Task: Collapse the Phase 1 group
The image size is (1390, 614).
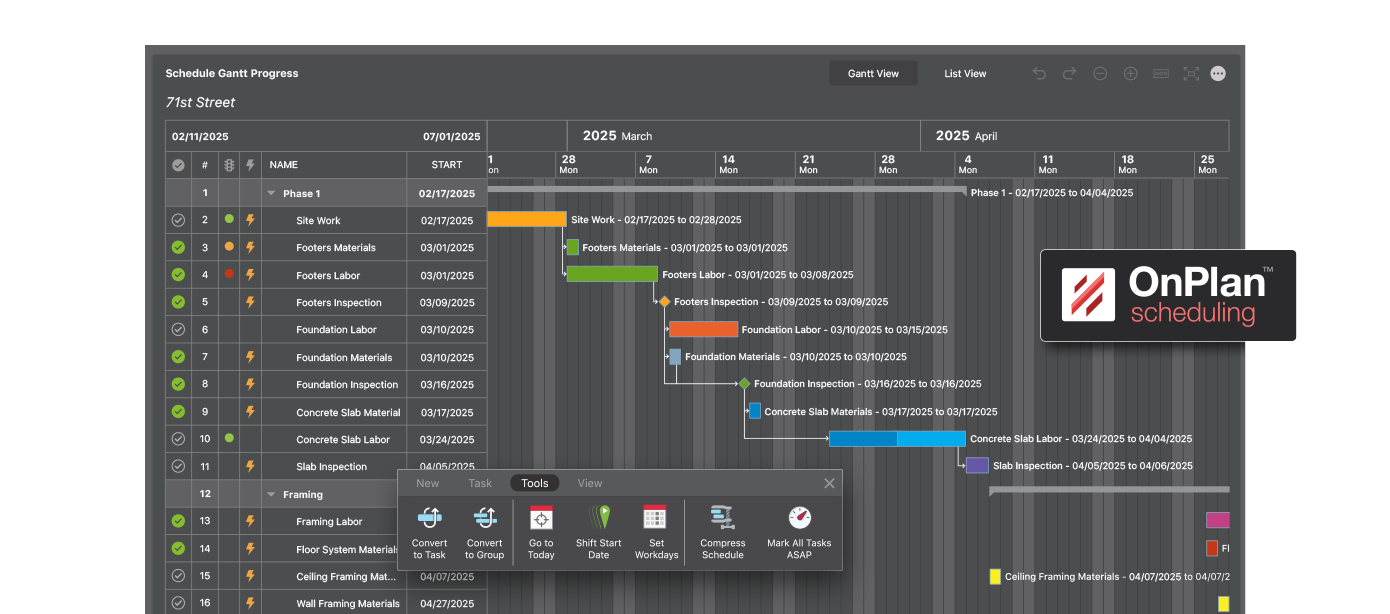Action: pyautogui.click(x=271, y=194)
